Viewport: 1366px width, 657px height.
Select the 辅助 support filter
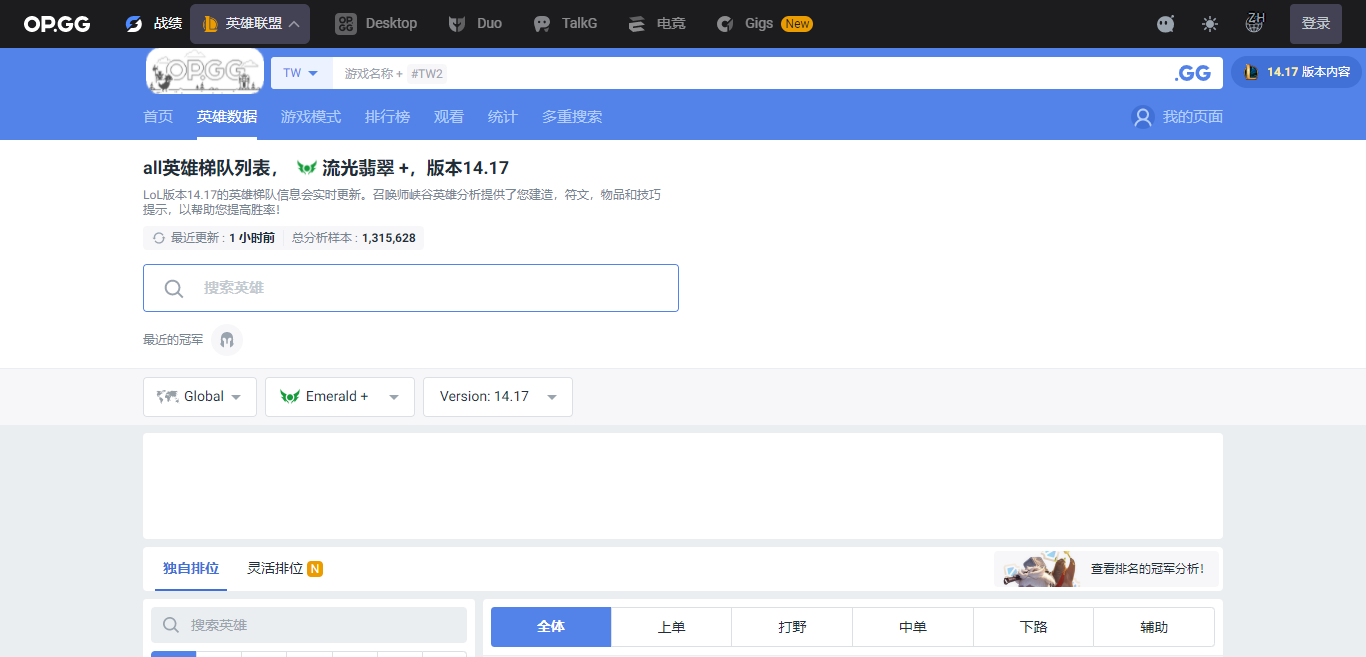[1154, 627]
